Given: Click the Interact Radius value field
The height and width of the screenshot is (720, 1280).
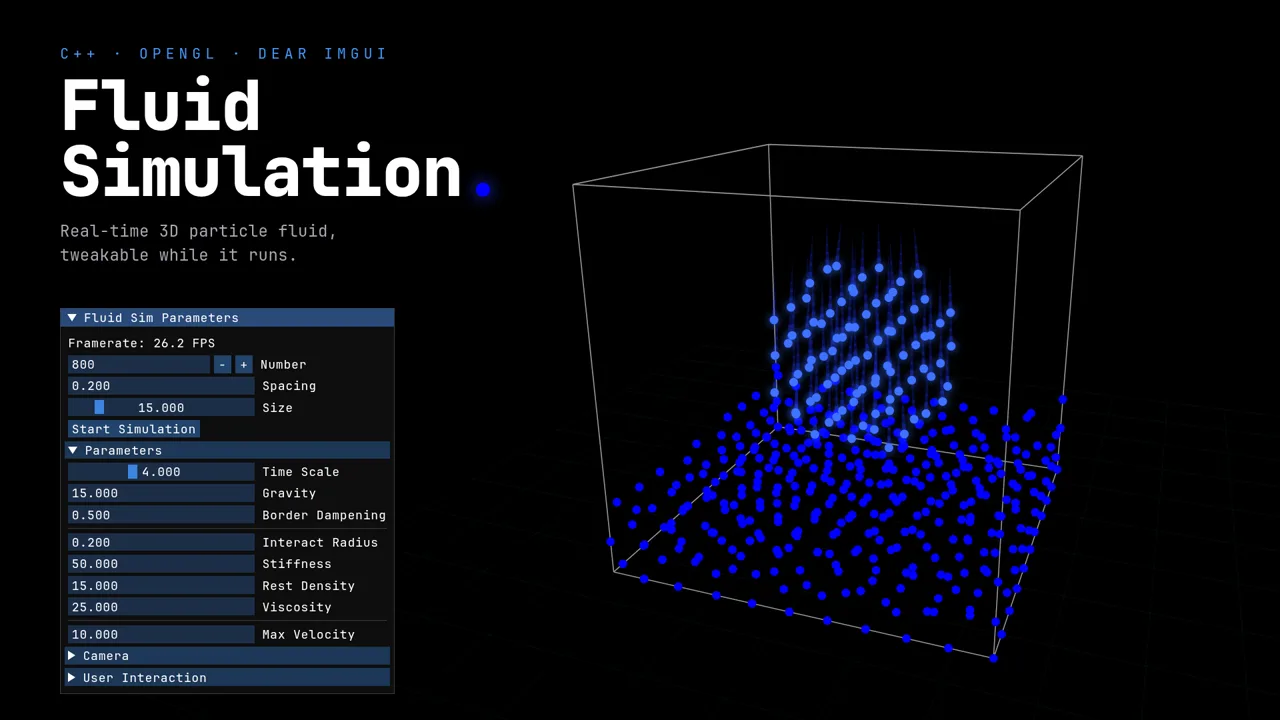Looking at the screenshot, I should click(x=161, y=542).
